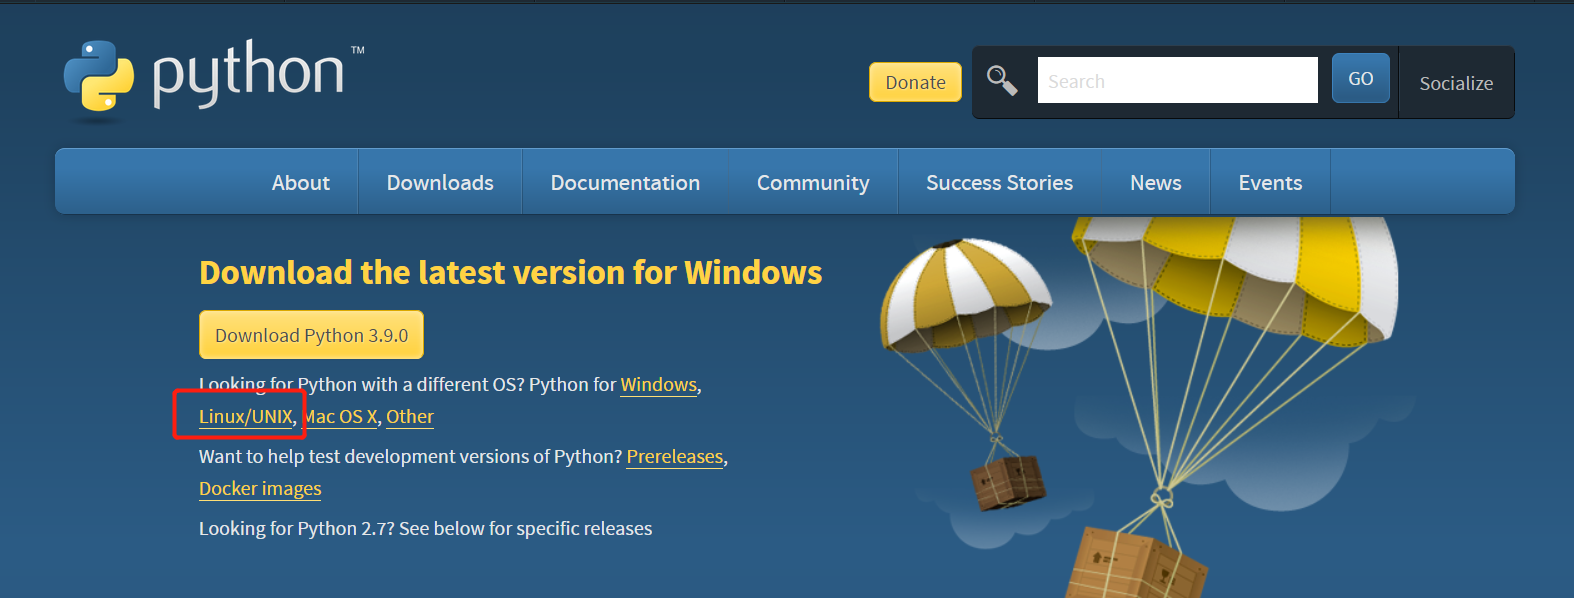The image size is (1574, 598).
Task: Click the GO search button
Action: 1360,78
